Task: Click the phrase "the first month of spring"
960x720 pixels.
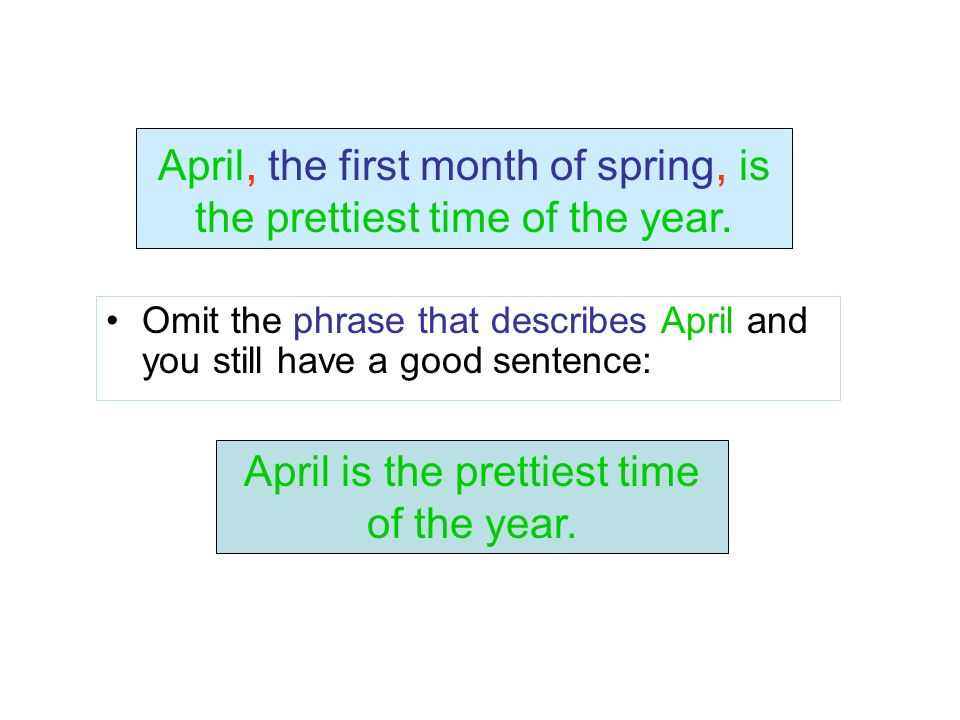Action: [x=492, y=167]
